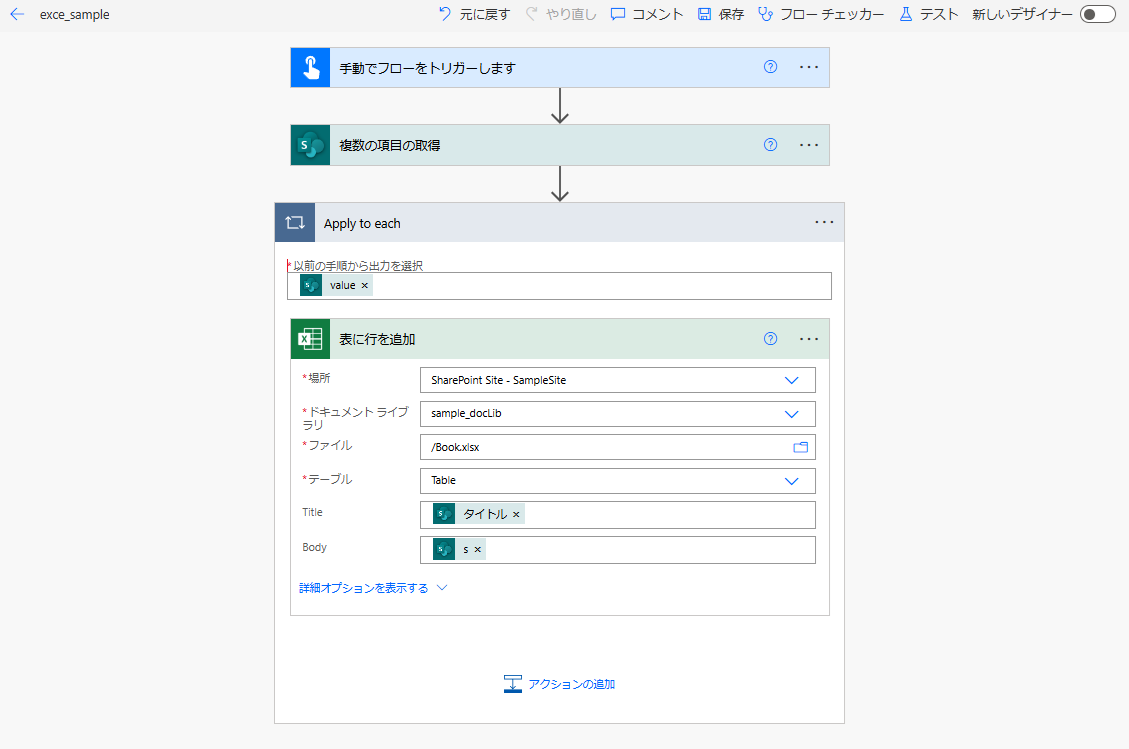The height and width of the screenshot is (749, 1129).
Task: Click the manual trigger hand icon
Action: [x=309, y=67]
